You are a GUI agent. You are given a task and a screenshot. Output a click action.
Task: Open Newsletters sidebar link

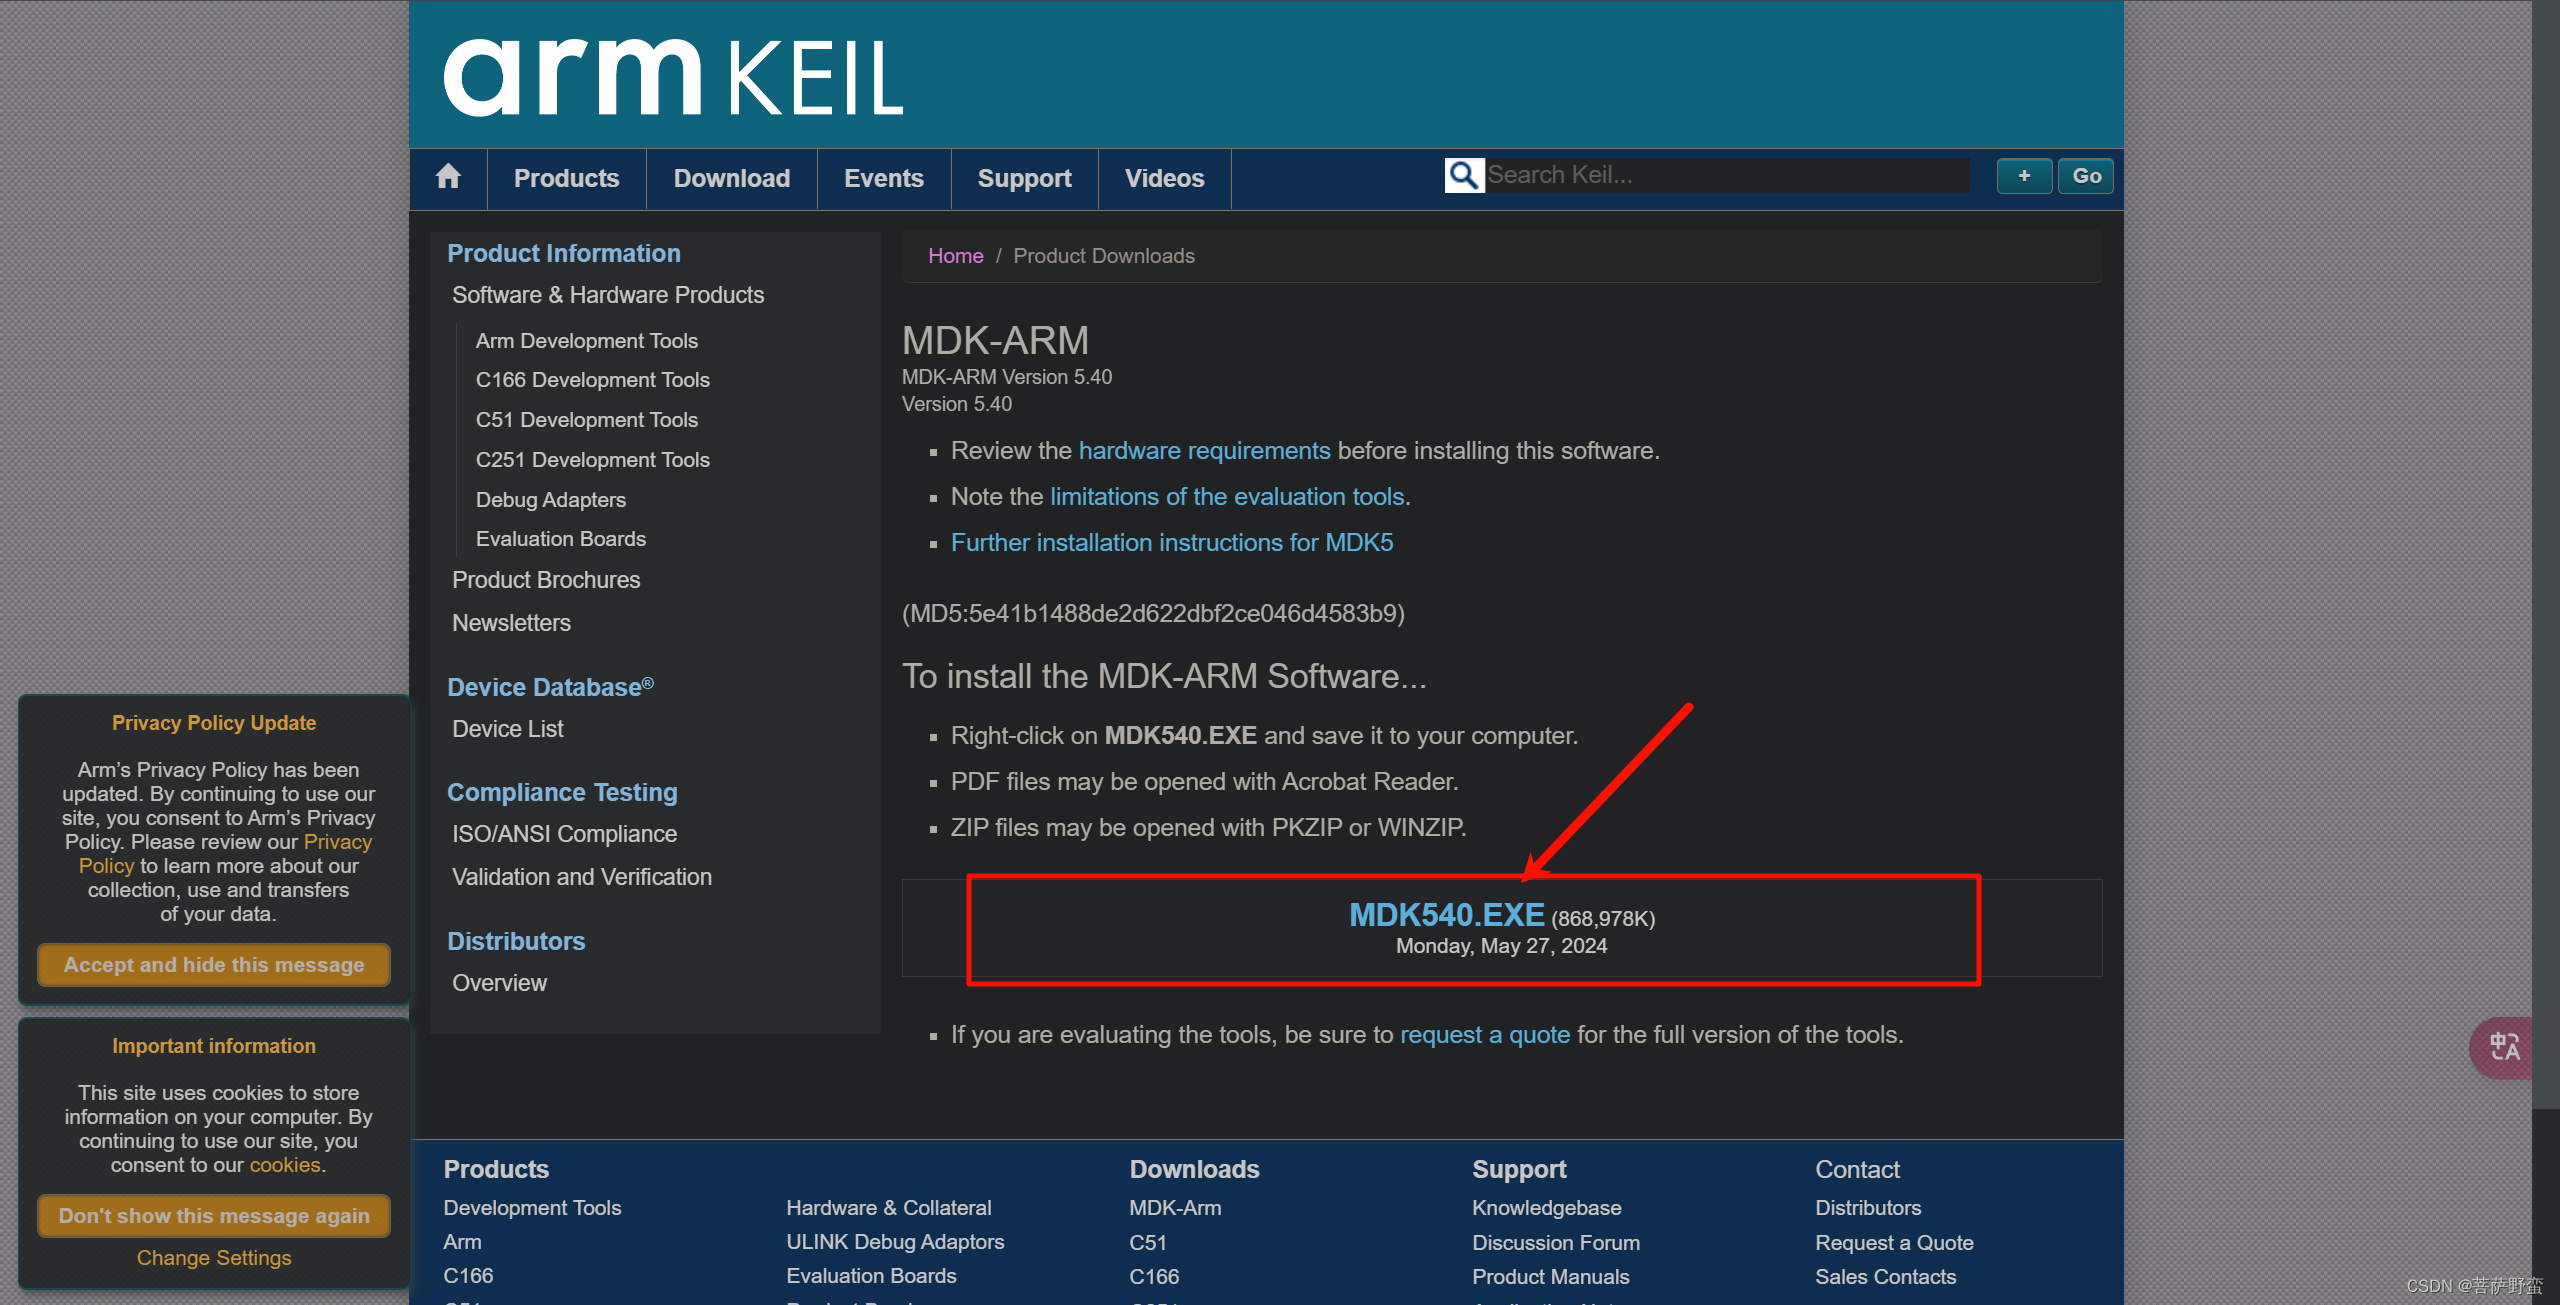coord(511,623)
